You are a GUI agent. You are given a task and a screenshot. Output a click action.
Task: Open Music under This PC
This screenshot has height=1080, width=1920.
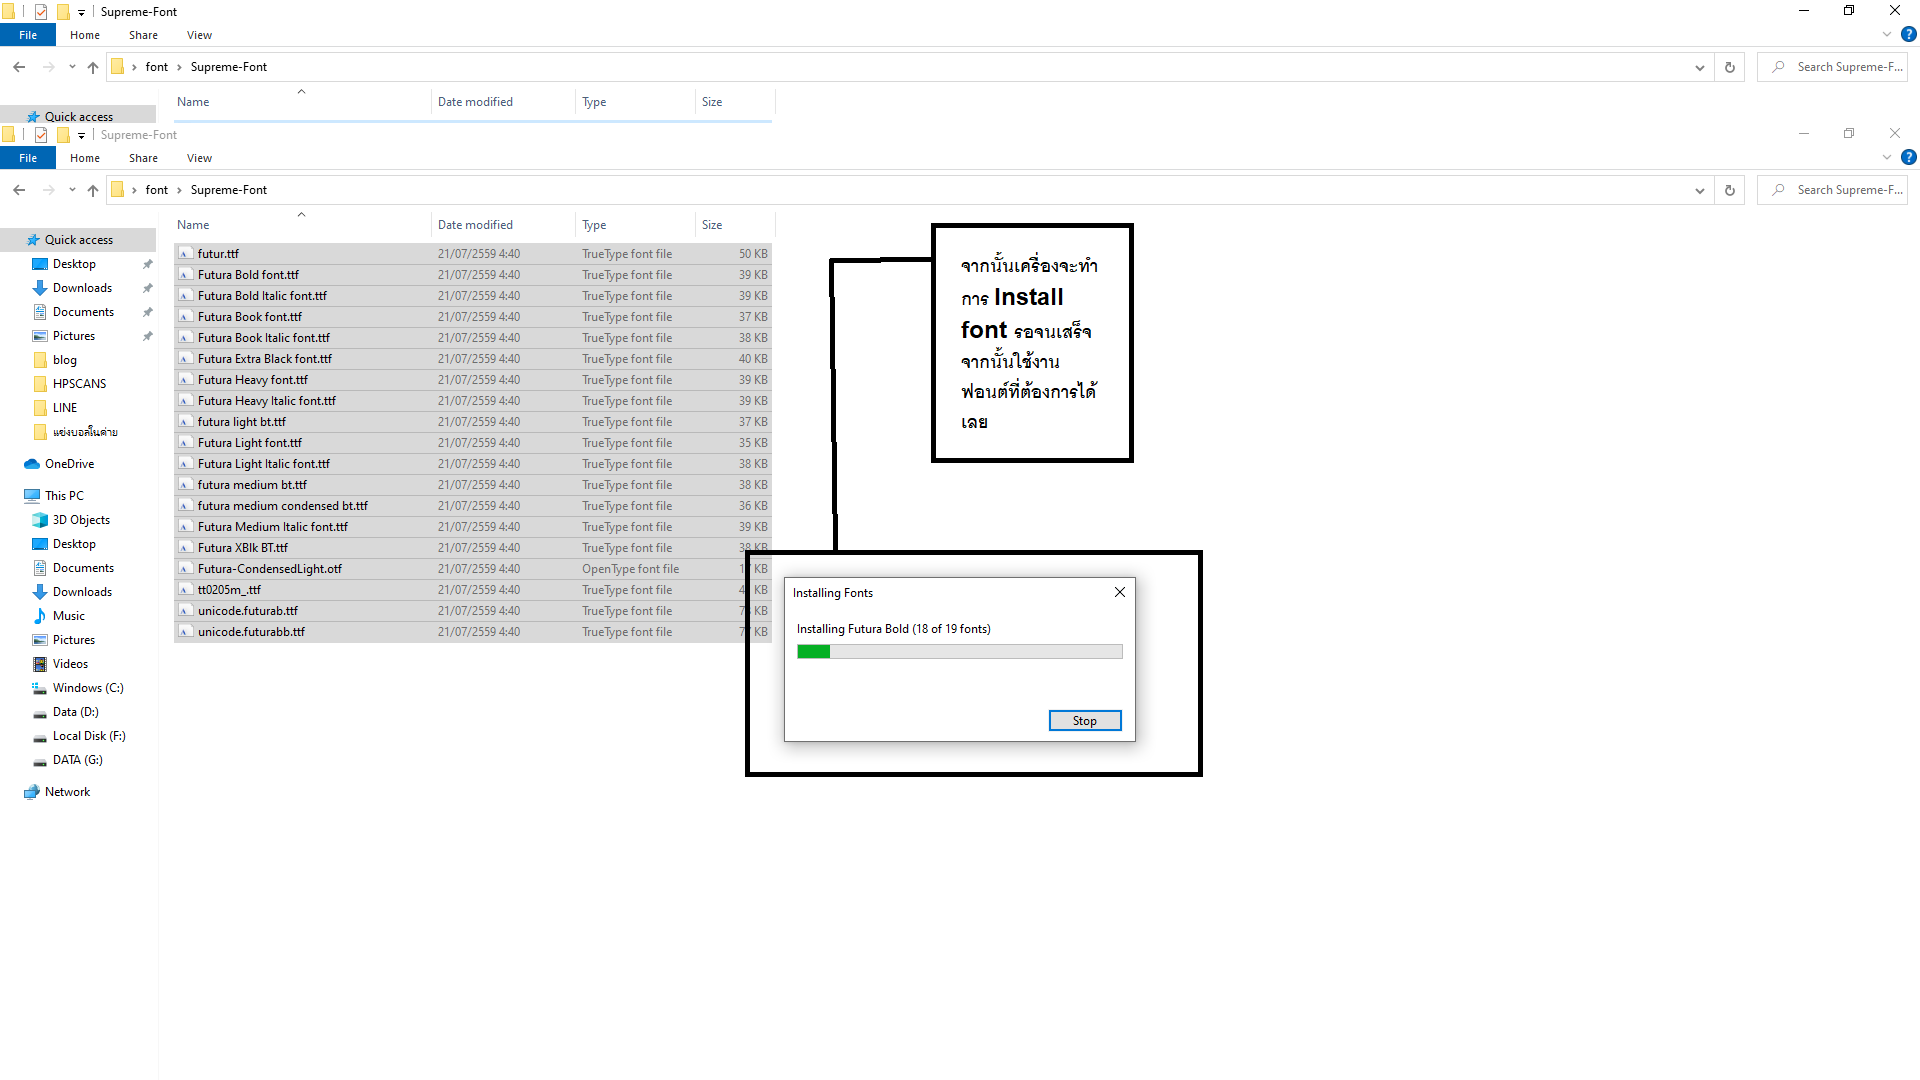68,616
